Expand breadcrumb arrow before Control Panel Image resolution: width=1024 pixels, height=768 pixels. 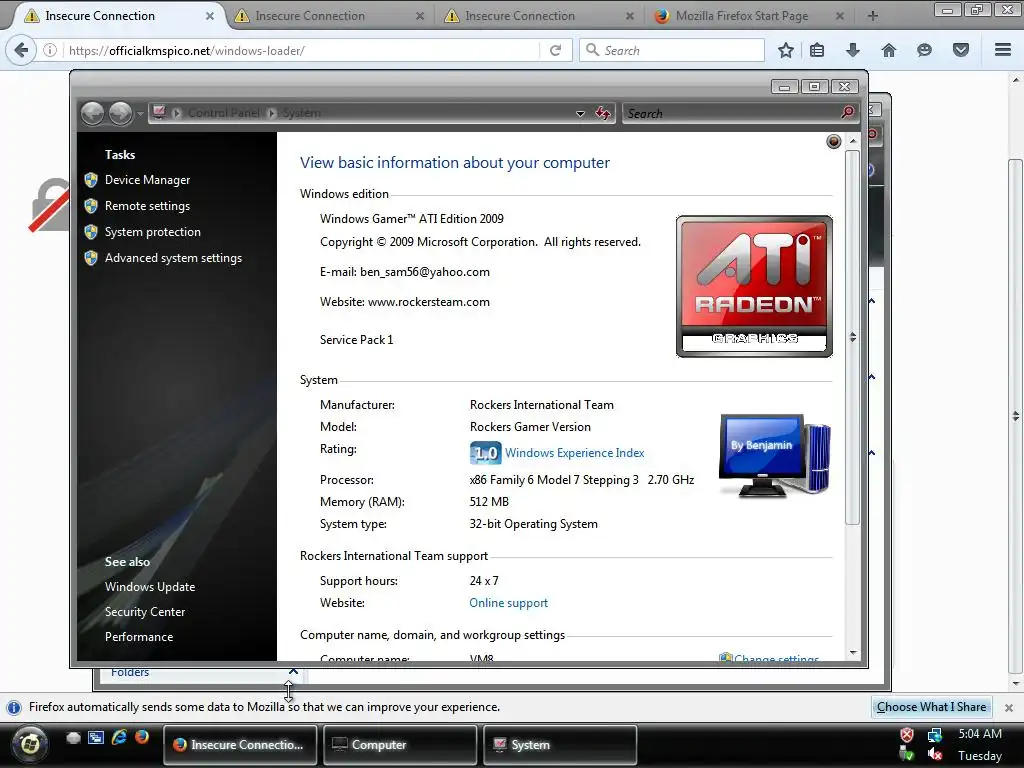pyautogui.click(x=176, y=113)
